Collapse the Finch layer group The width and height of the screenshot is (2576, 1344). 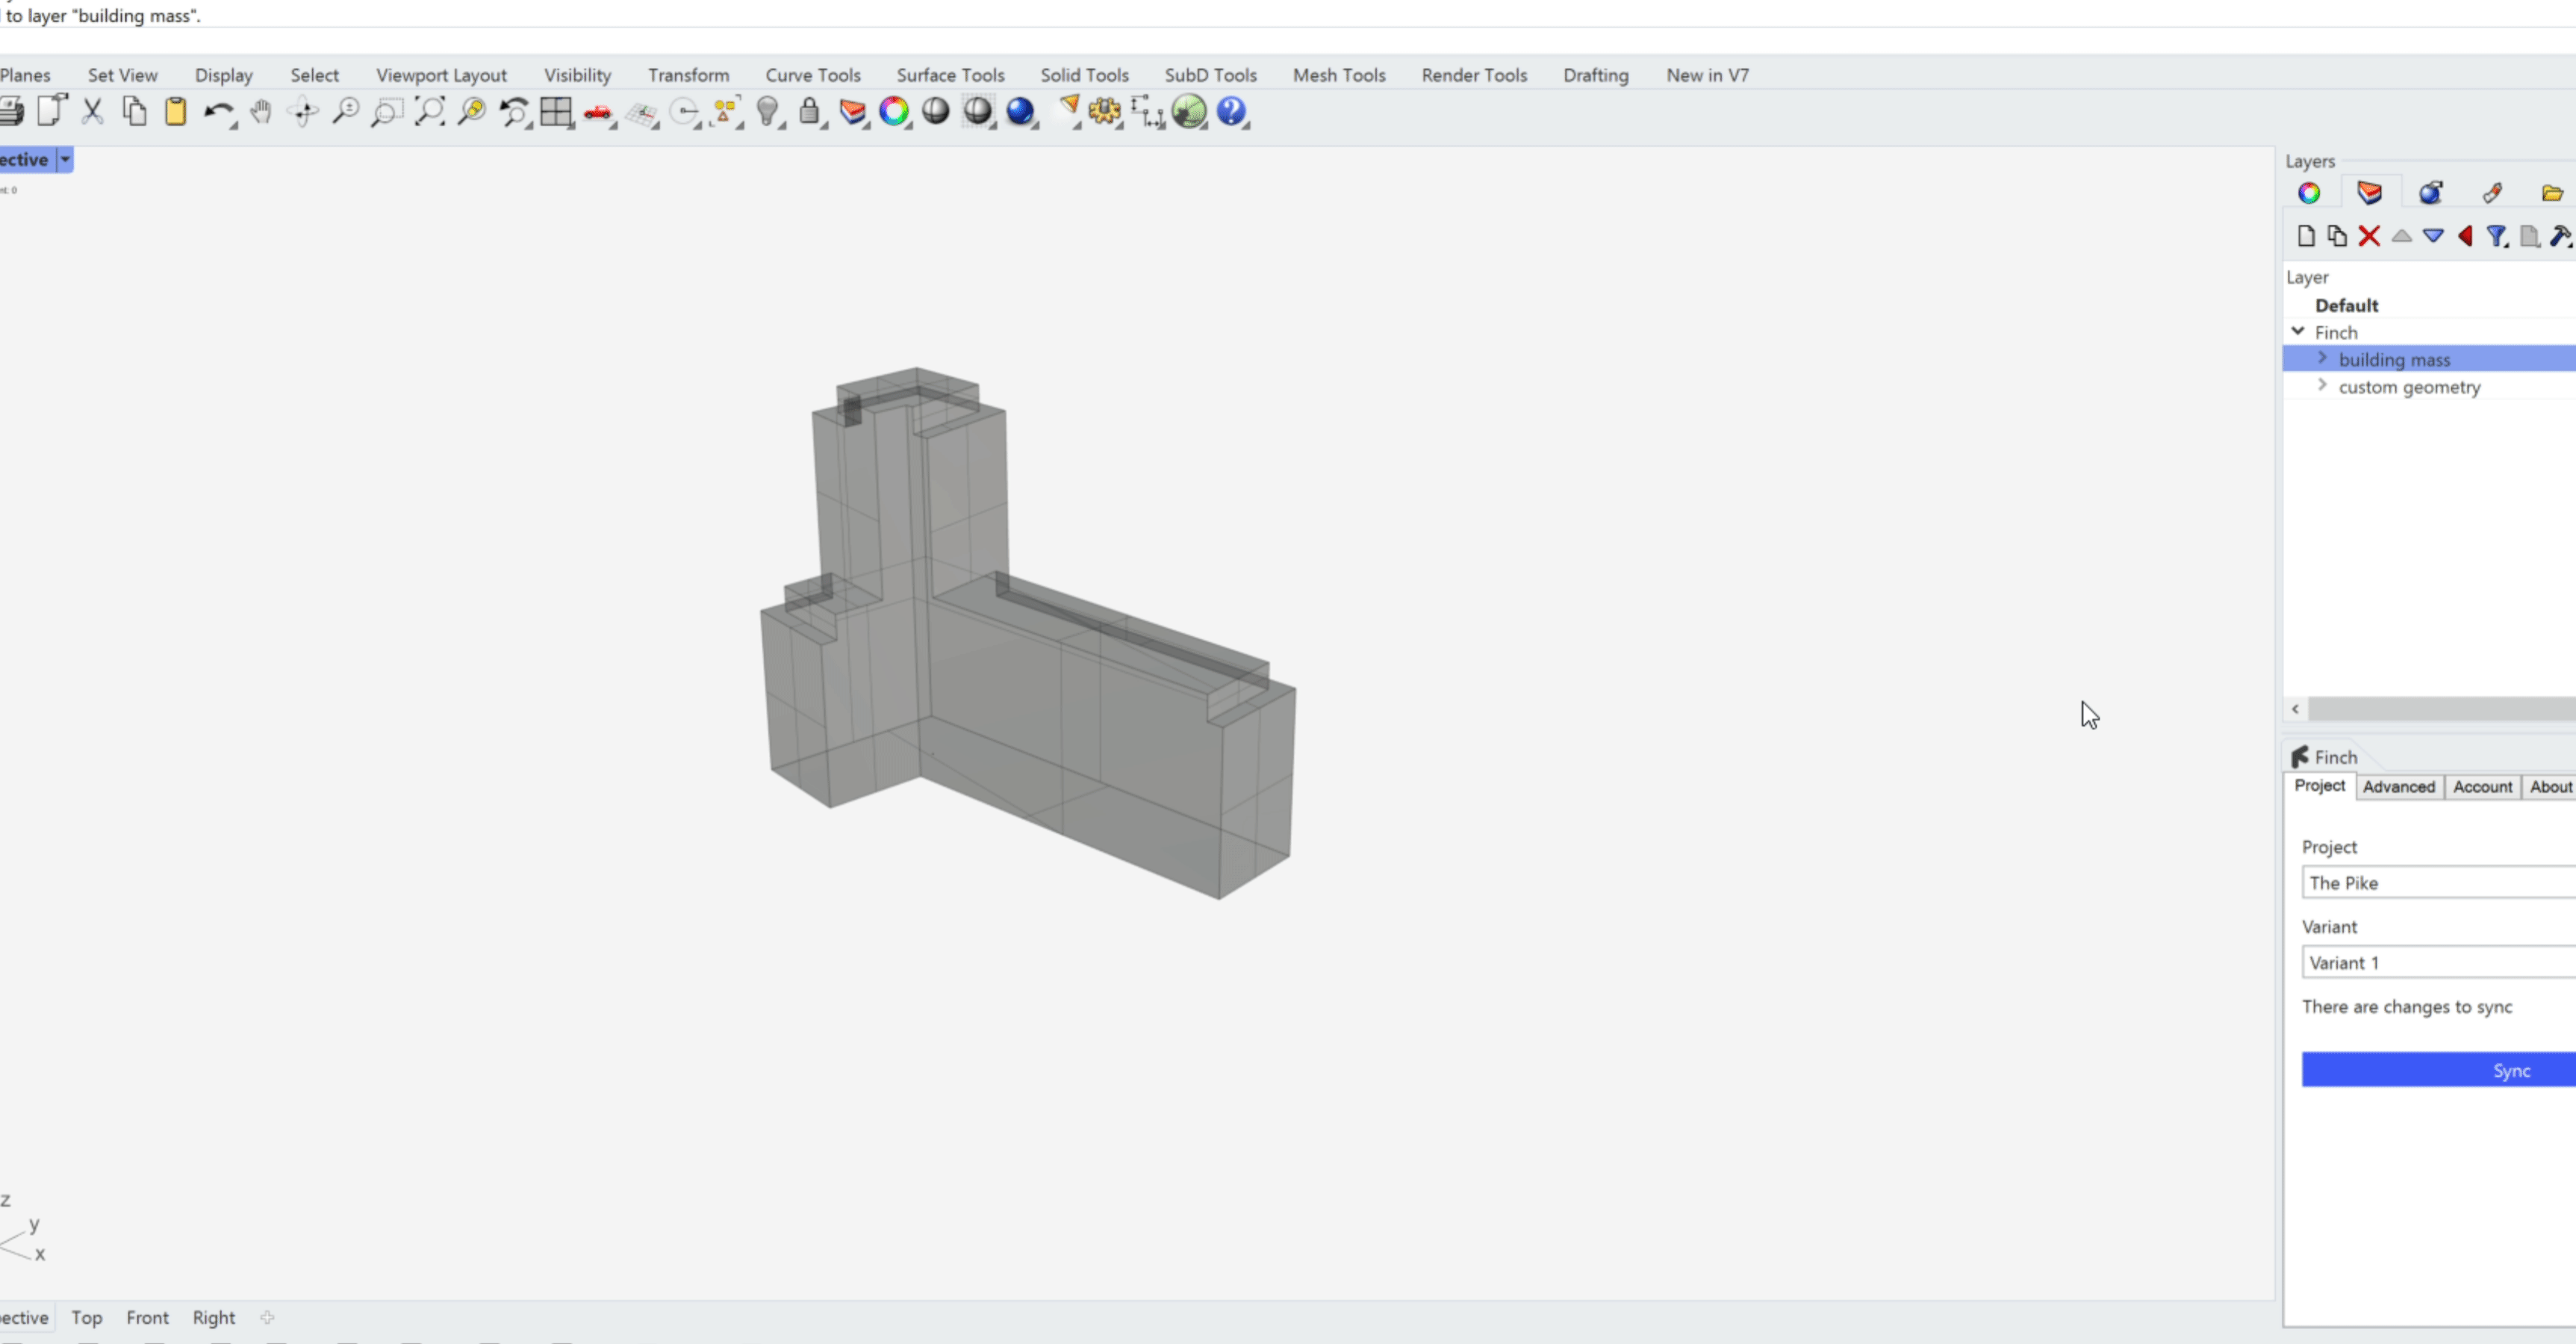[x=2298, y=331]
